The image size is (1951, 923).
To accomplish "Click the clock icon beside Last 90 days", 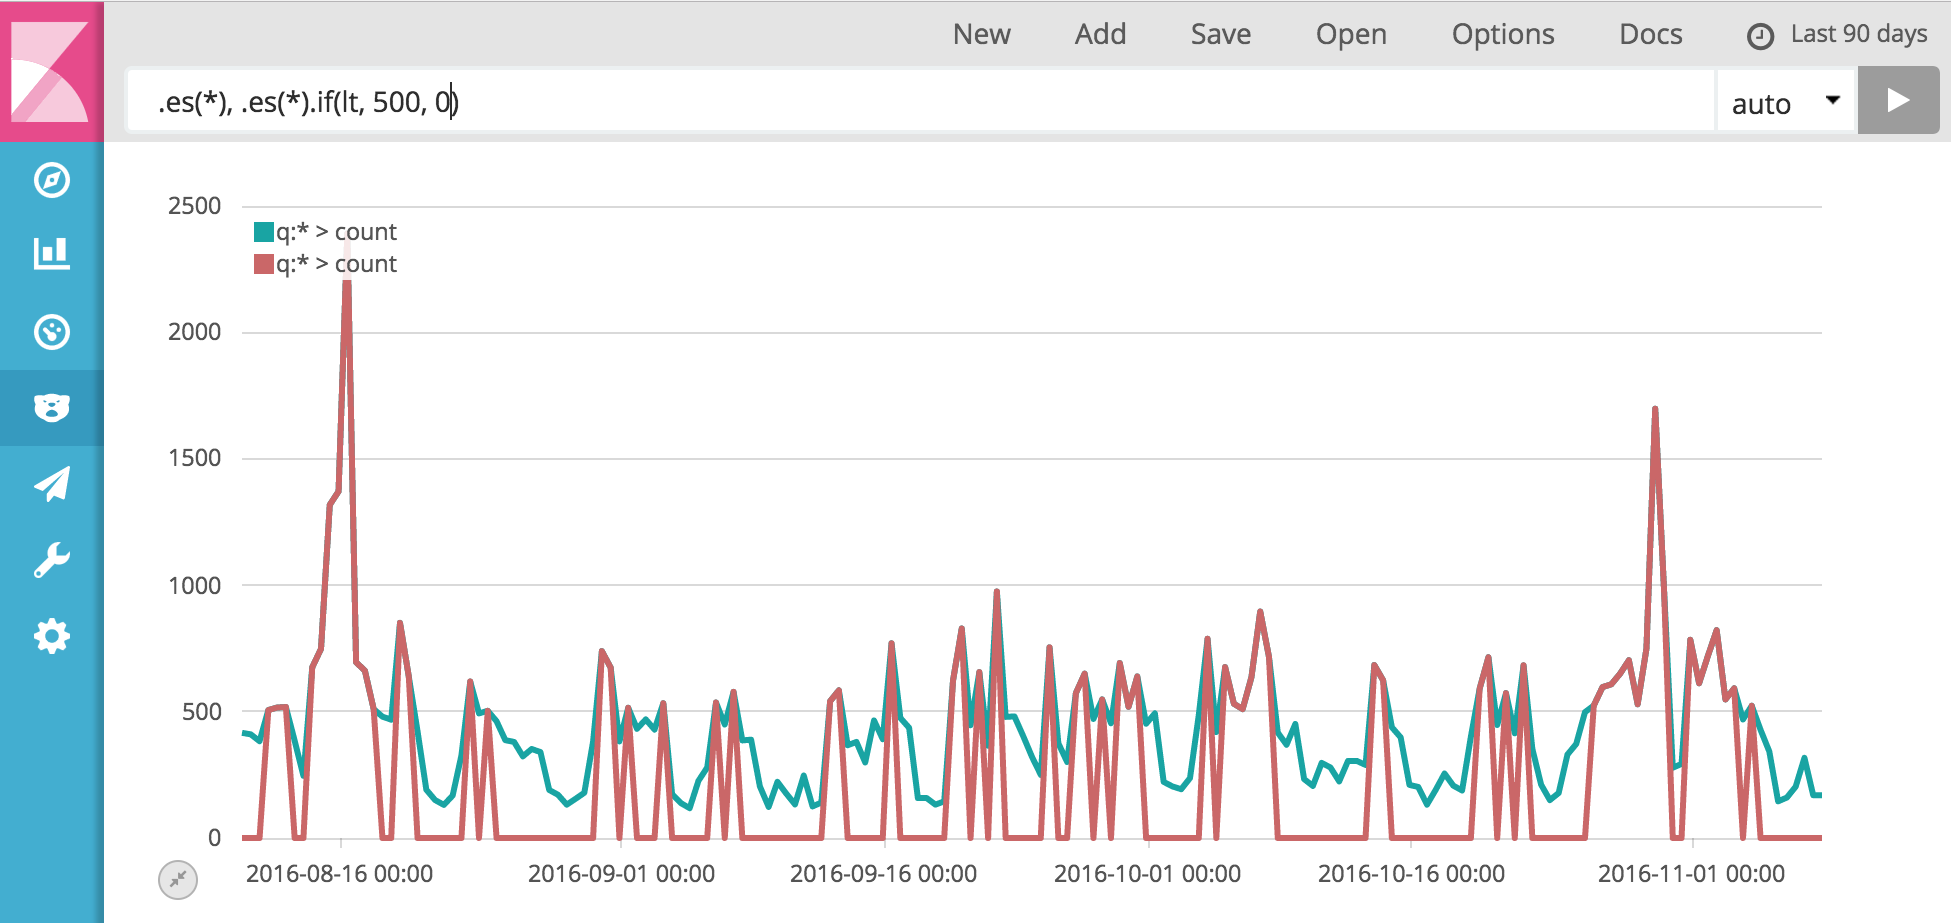I will pos(1760,37).
